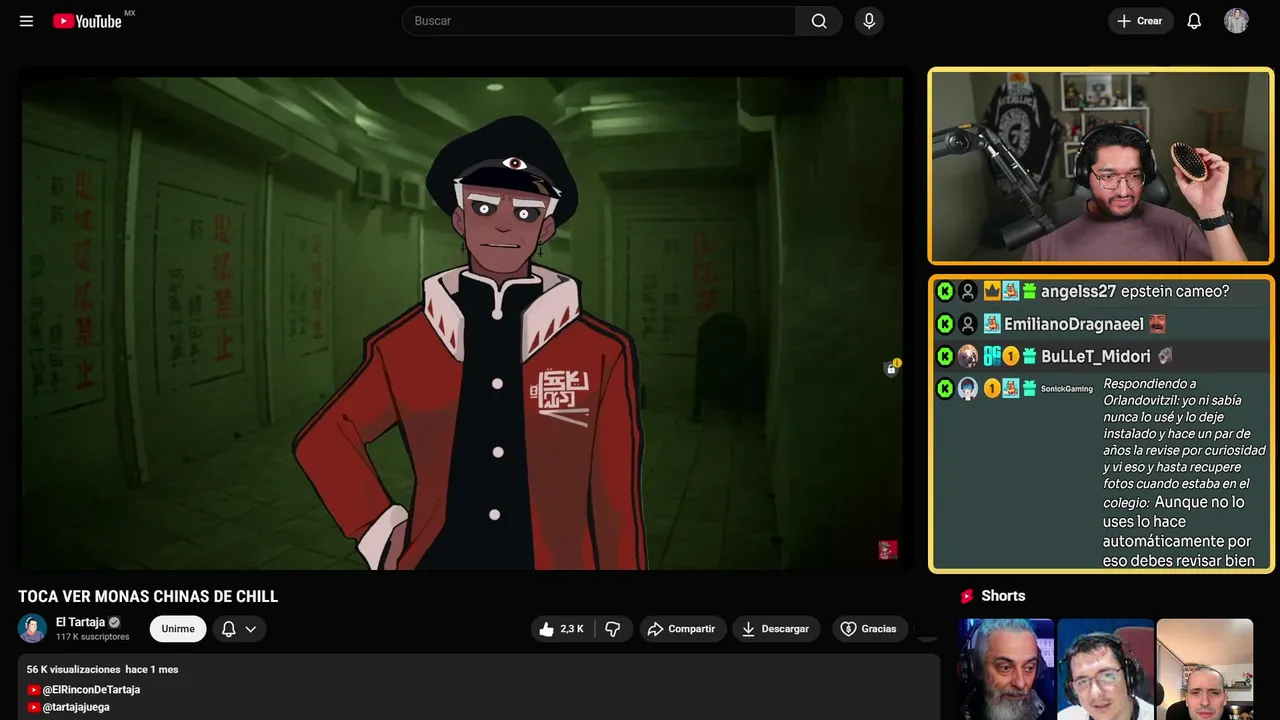Click the Kick badge beside EmilianoDragnaeel

point(945,324)
